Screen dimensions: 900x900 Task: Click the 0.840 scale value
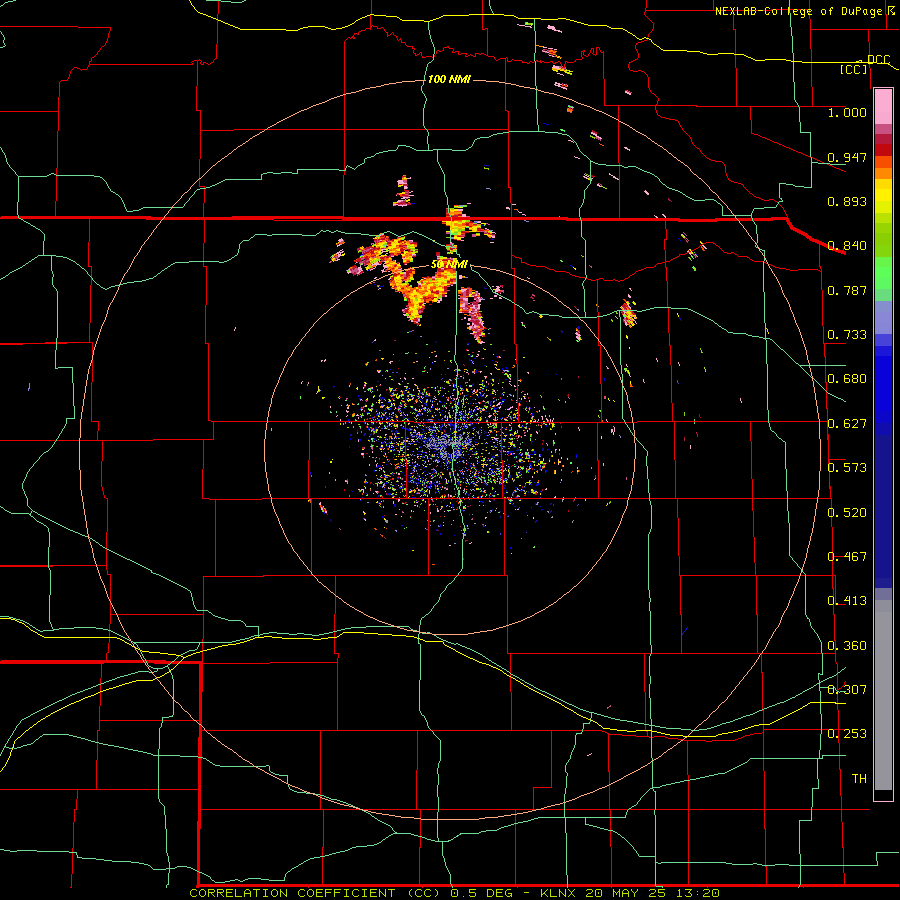tap(847, 246)
